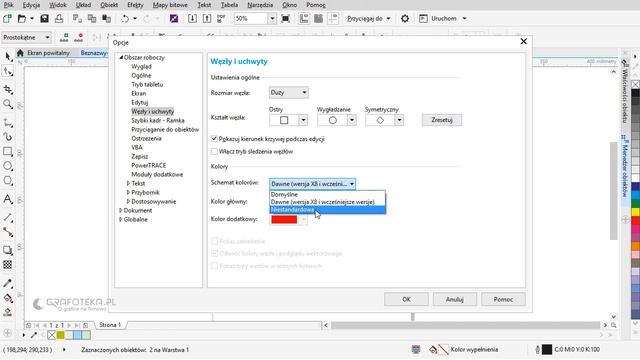The image size is (640, 360).
Task: Click the Home icon on welcome tab
Action: (x=20, y=53)
